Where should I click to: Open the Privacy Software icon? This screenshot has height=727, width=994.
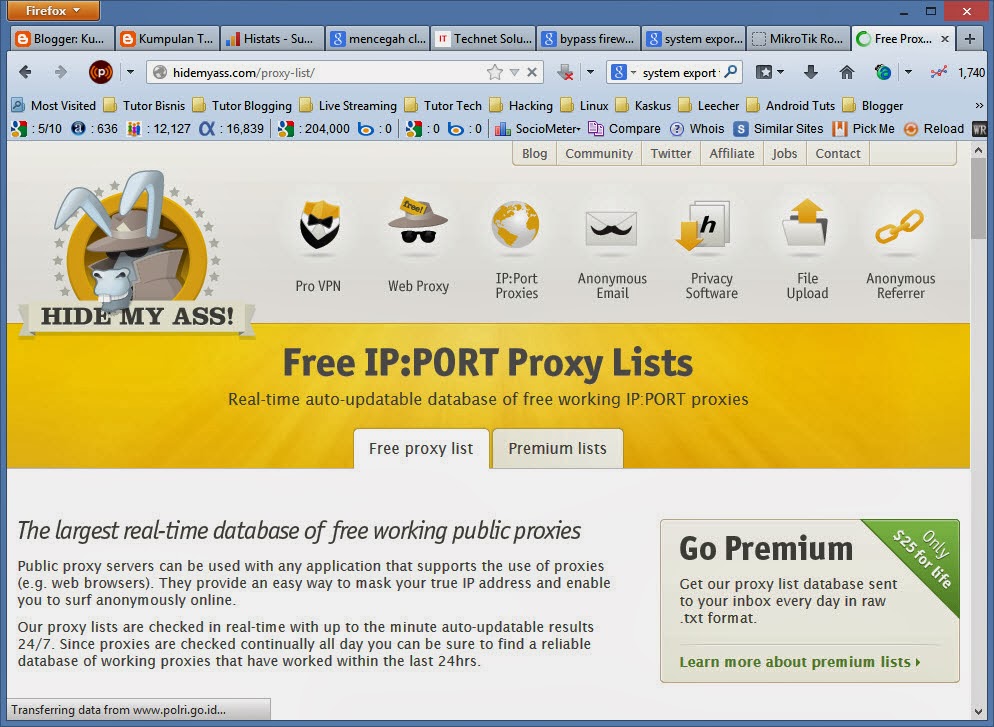click(710, 225)
